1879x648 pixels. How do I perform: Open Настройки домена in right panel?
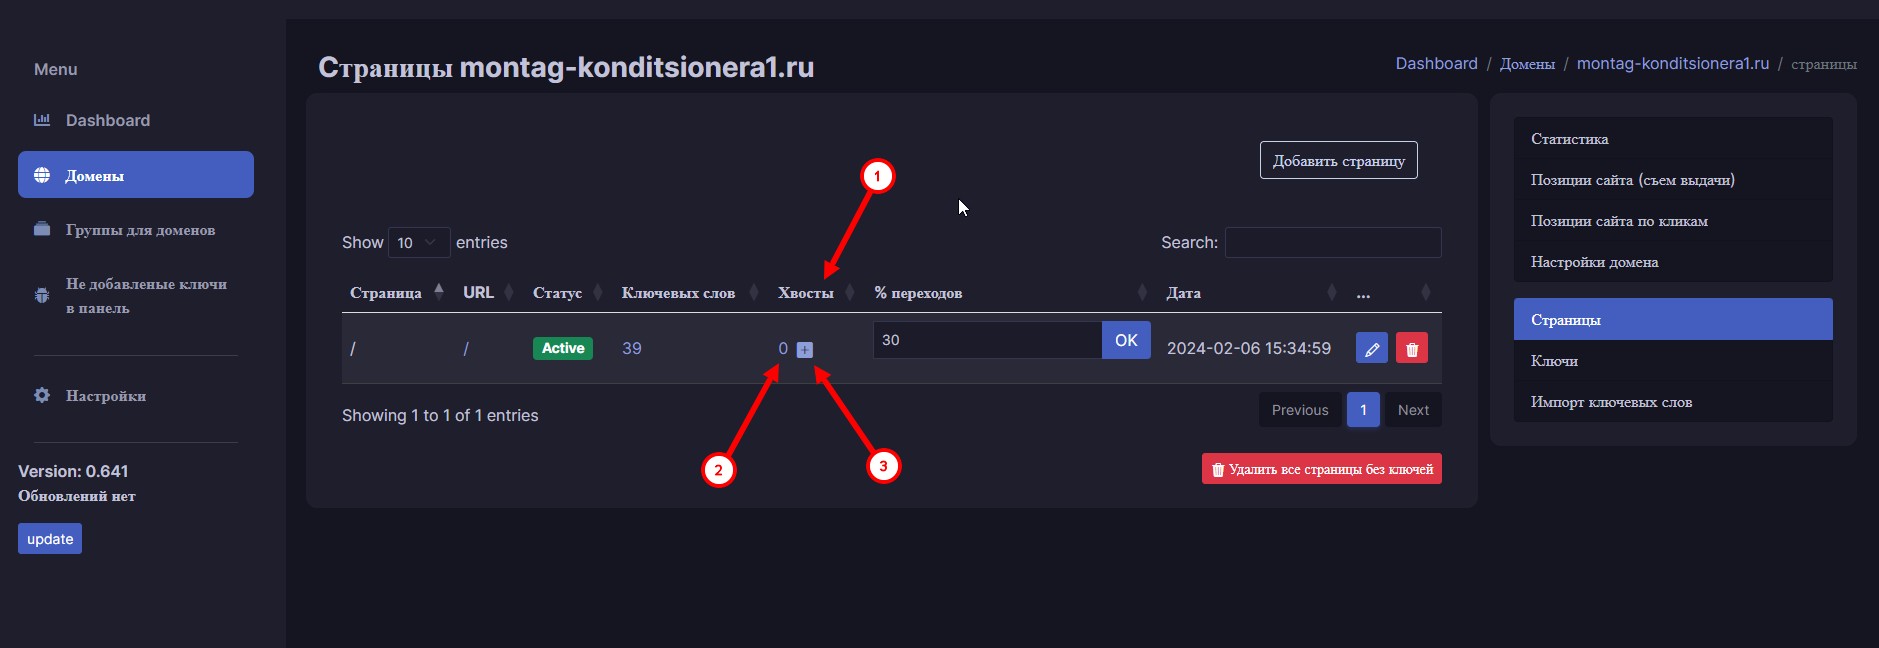pos(1673,261)
